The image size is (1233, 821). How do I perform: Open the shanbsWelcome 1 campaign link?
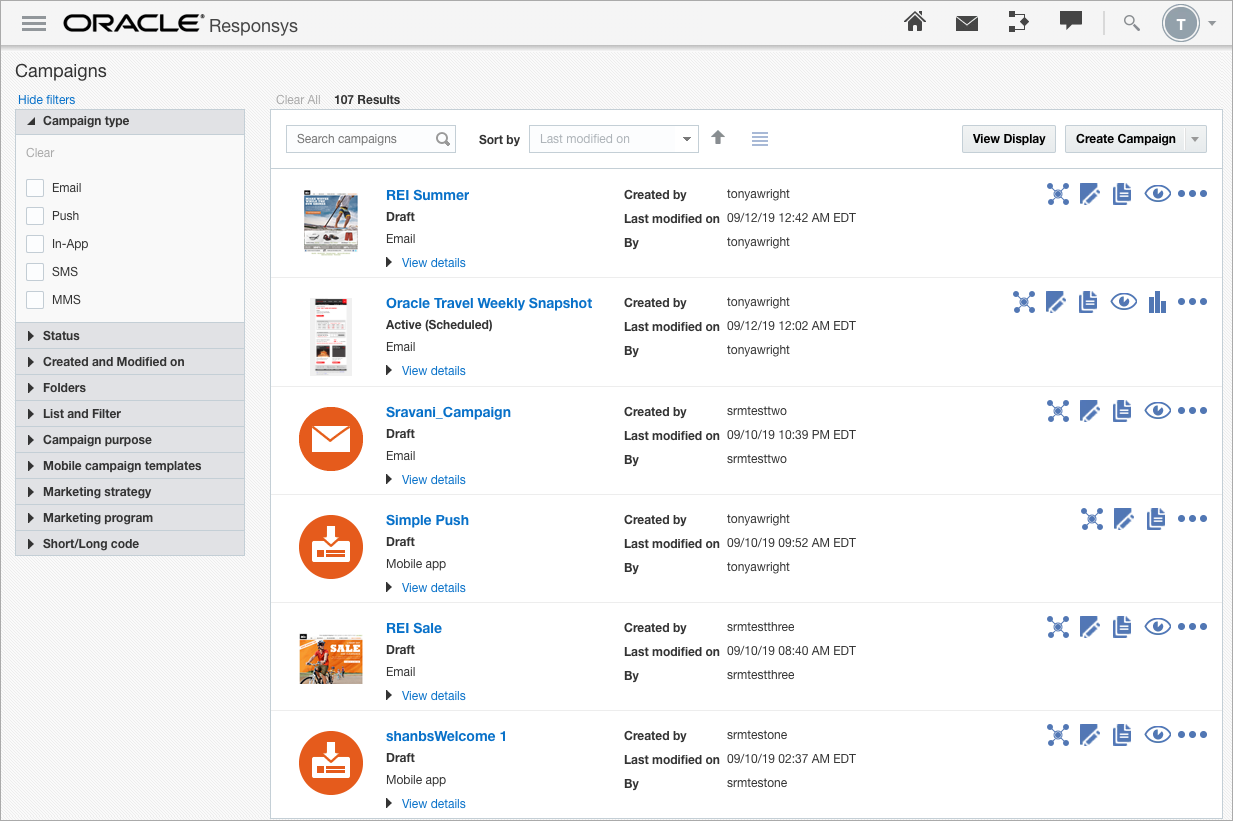click(x=446, y=736)
